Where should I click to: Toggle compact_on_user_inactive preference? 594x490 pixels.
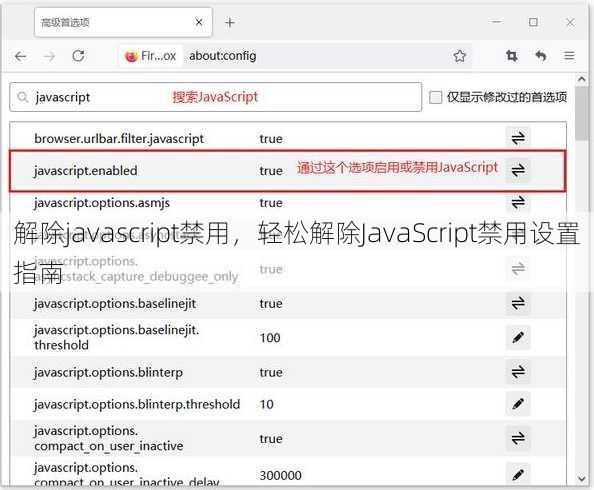tap(518, 438)
